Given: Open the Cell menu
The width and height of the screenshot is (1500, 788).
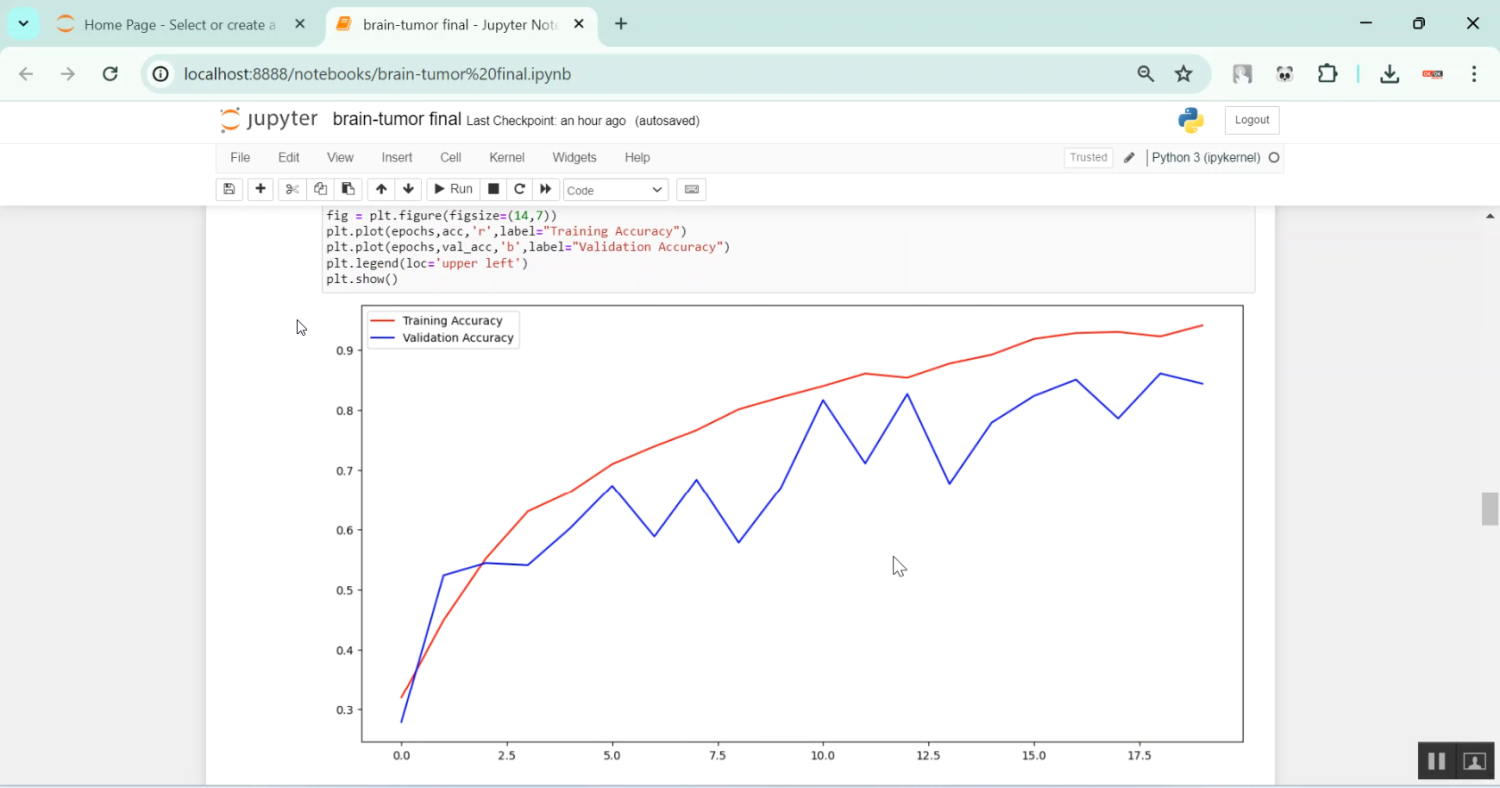Looking at the screenshot, I should pos(450,157).
